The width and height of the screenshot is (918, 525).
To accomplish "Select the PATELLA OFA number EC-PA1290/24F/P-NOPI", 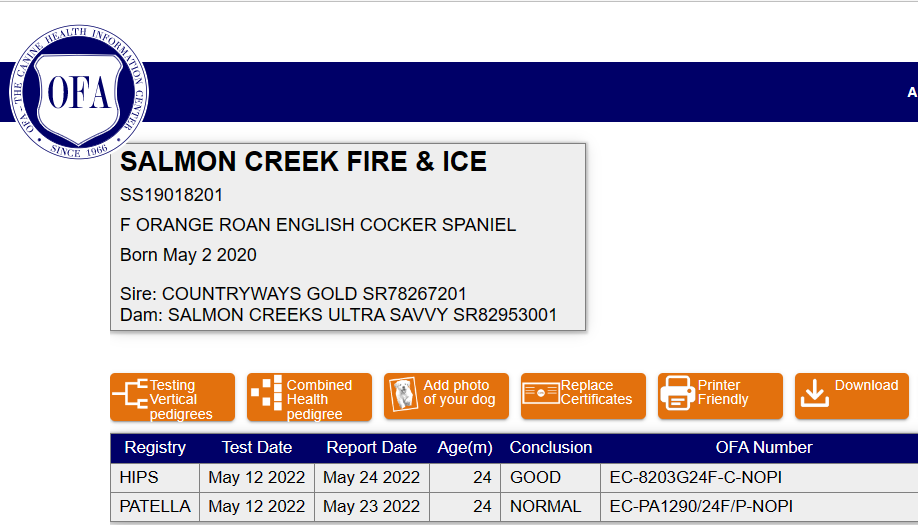I will pos(701,506).
